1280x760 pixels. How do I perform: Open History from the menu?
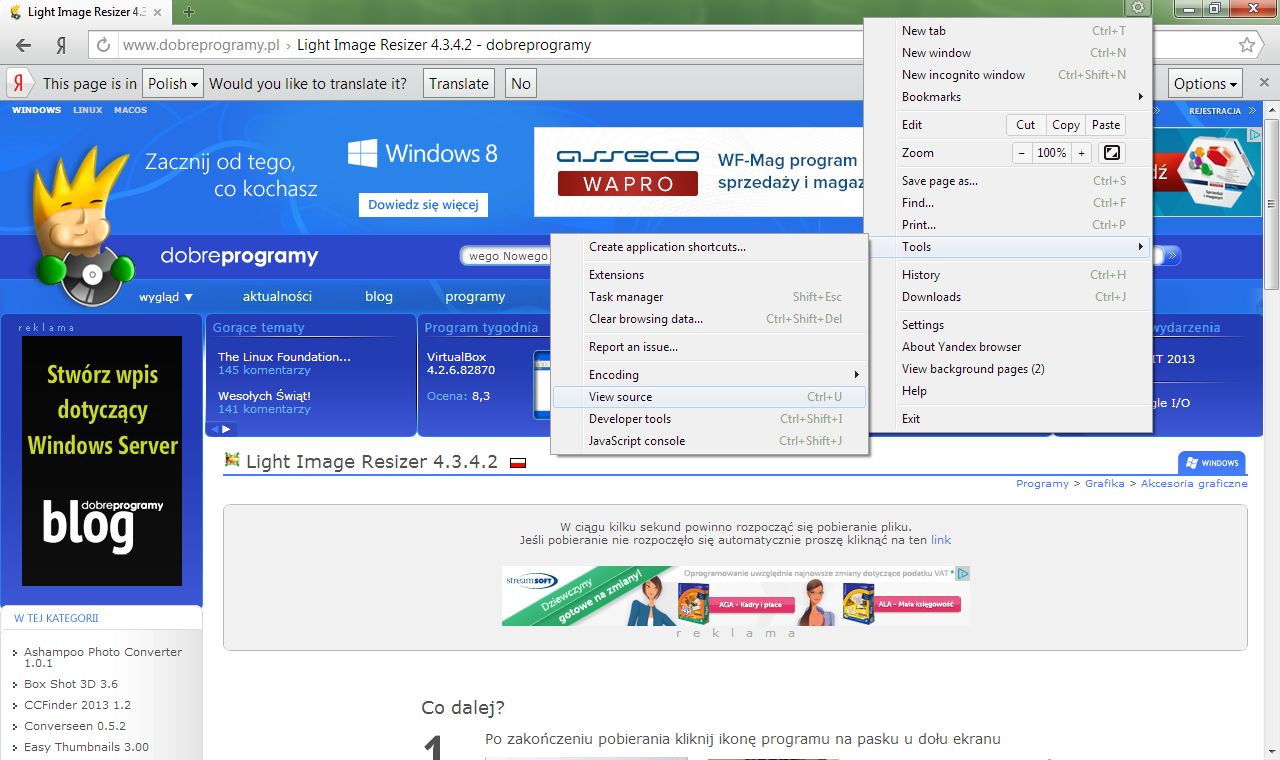(x=1008, y=275)
